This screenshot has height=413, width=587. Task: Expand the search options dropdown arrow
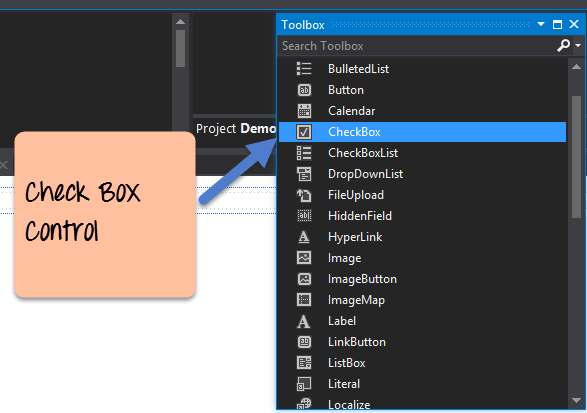[578, 46]
